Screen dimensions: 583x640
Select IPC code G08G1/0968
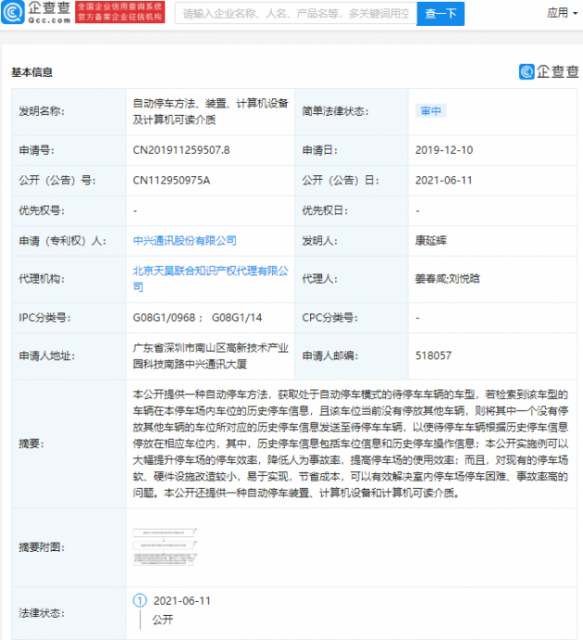164,318
